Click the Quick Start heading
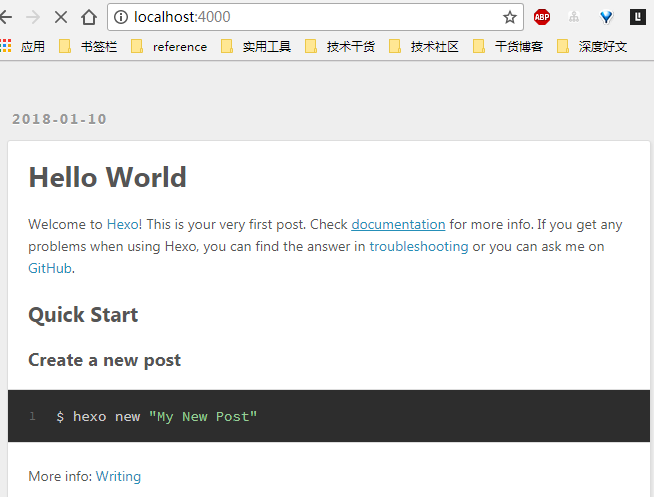This screenshot has width=654, height=497. [x=83, y=315]
